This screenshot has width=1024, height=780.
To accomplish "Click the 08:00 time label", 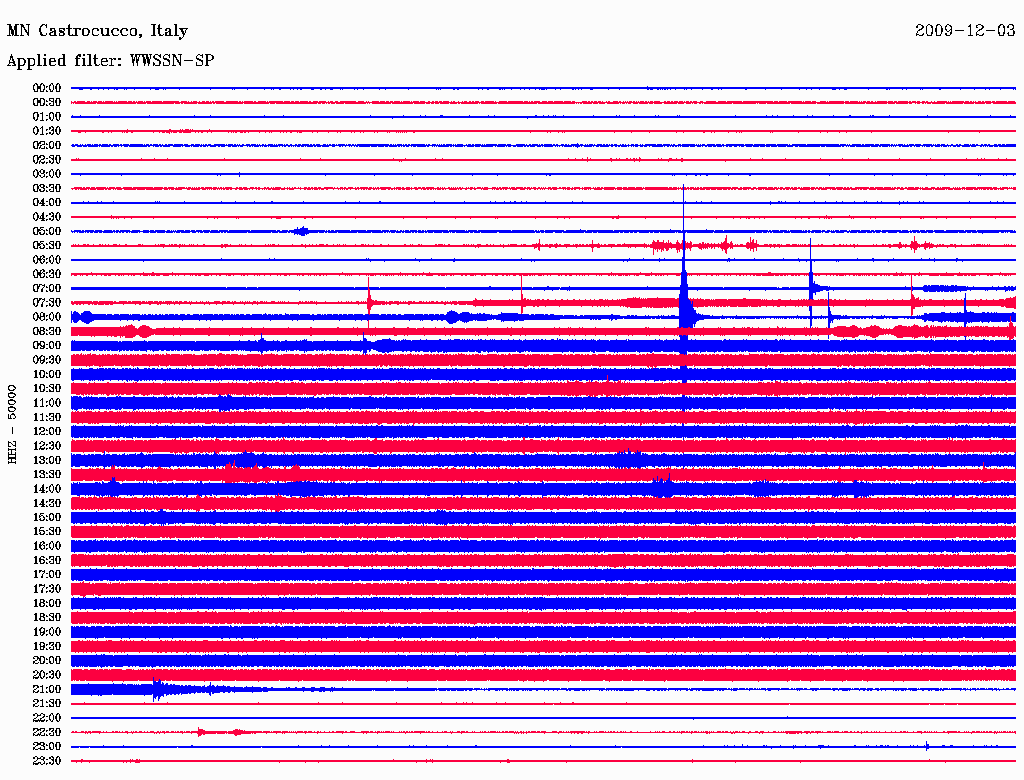I will (47, 317).
